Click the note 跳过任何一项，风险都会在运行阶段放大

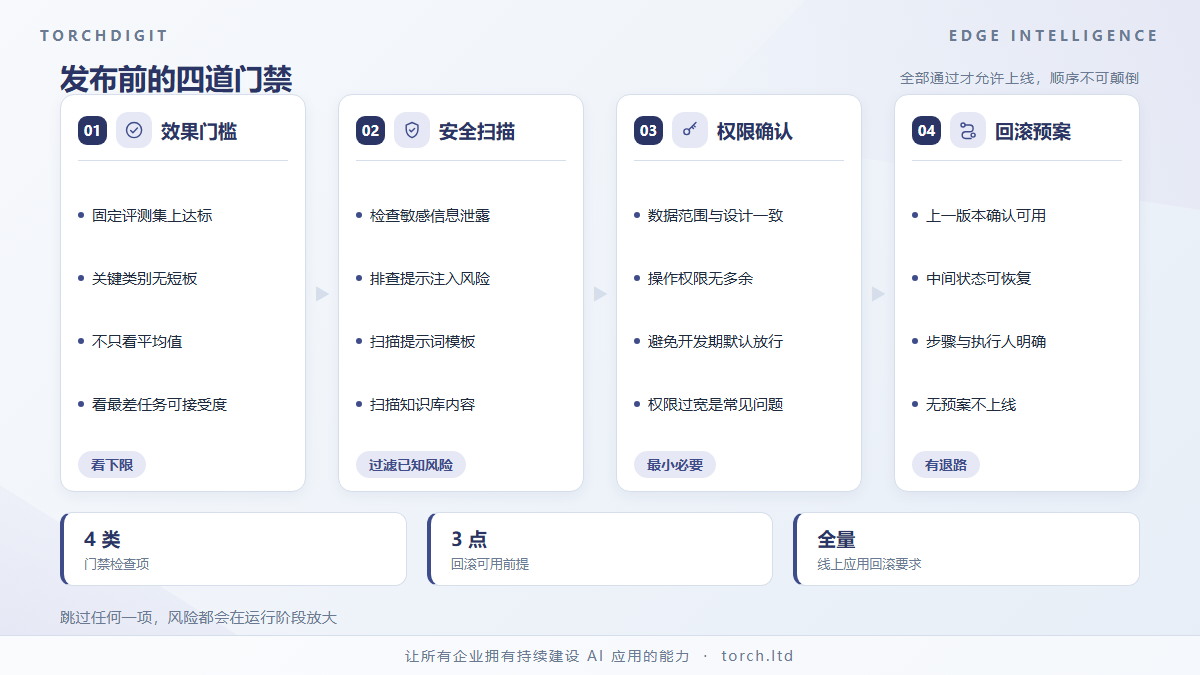point(199,618)
